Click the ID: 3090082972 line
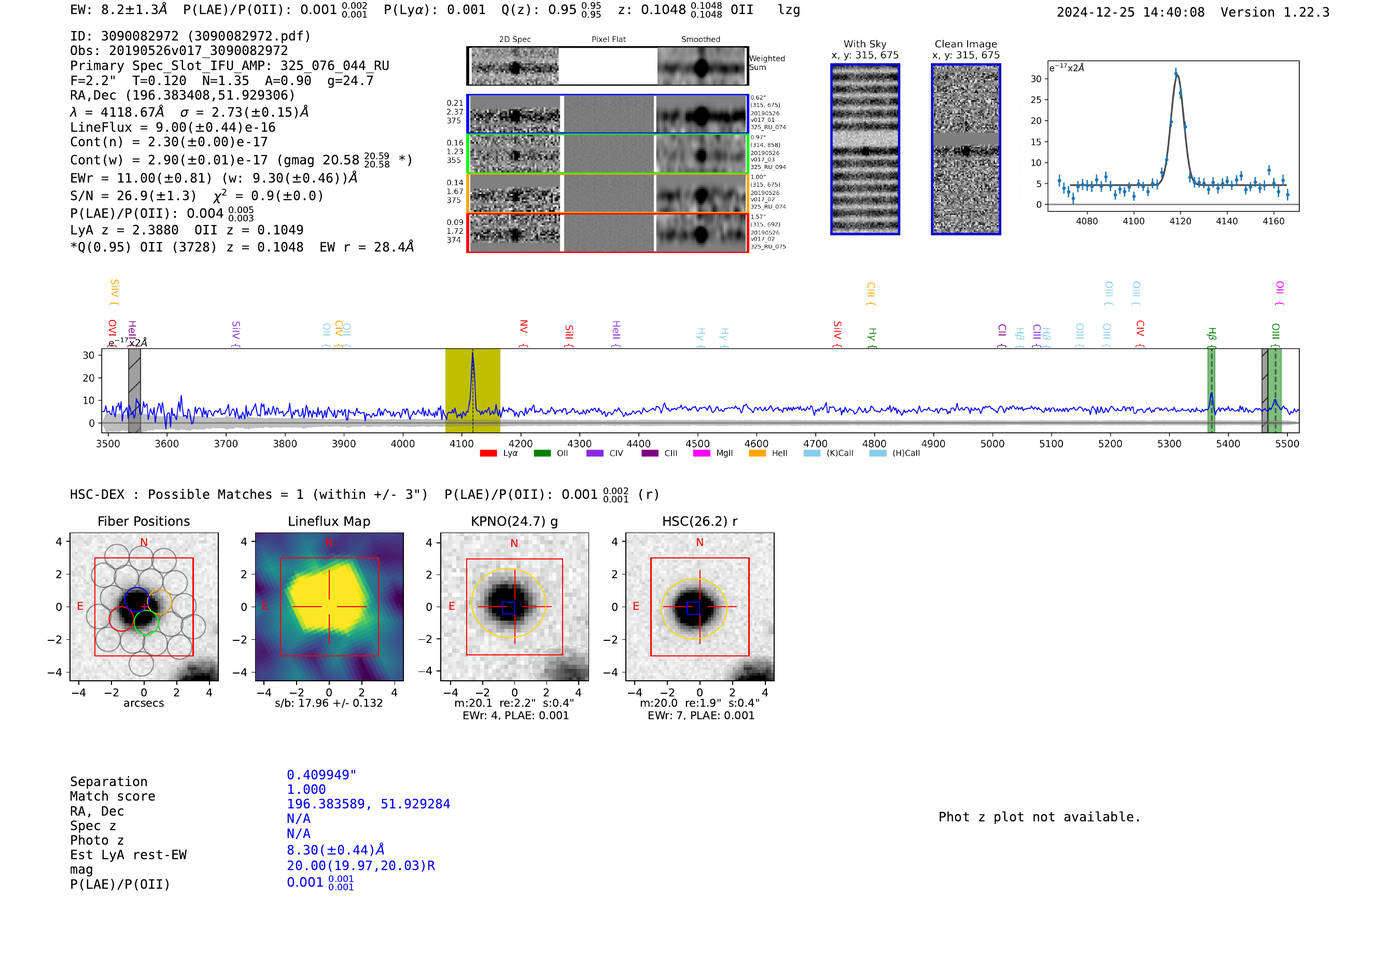Screen dimensions: 1400x953 click(190, 36)
